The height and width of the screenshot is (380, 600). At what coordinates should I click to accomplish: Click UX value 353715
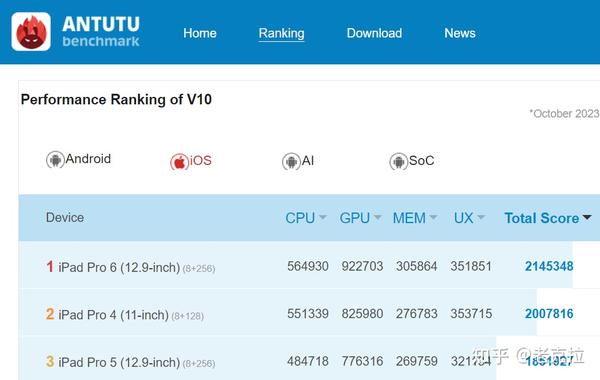(x=471, y=313)
